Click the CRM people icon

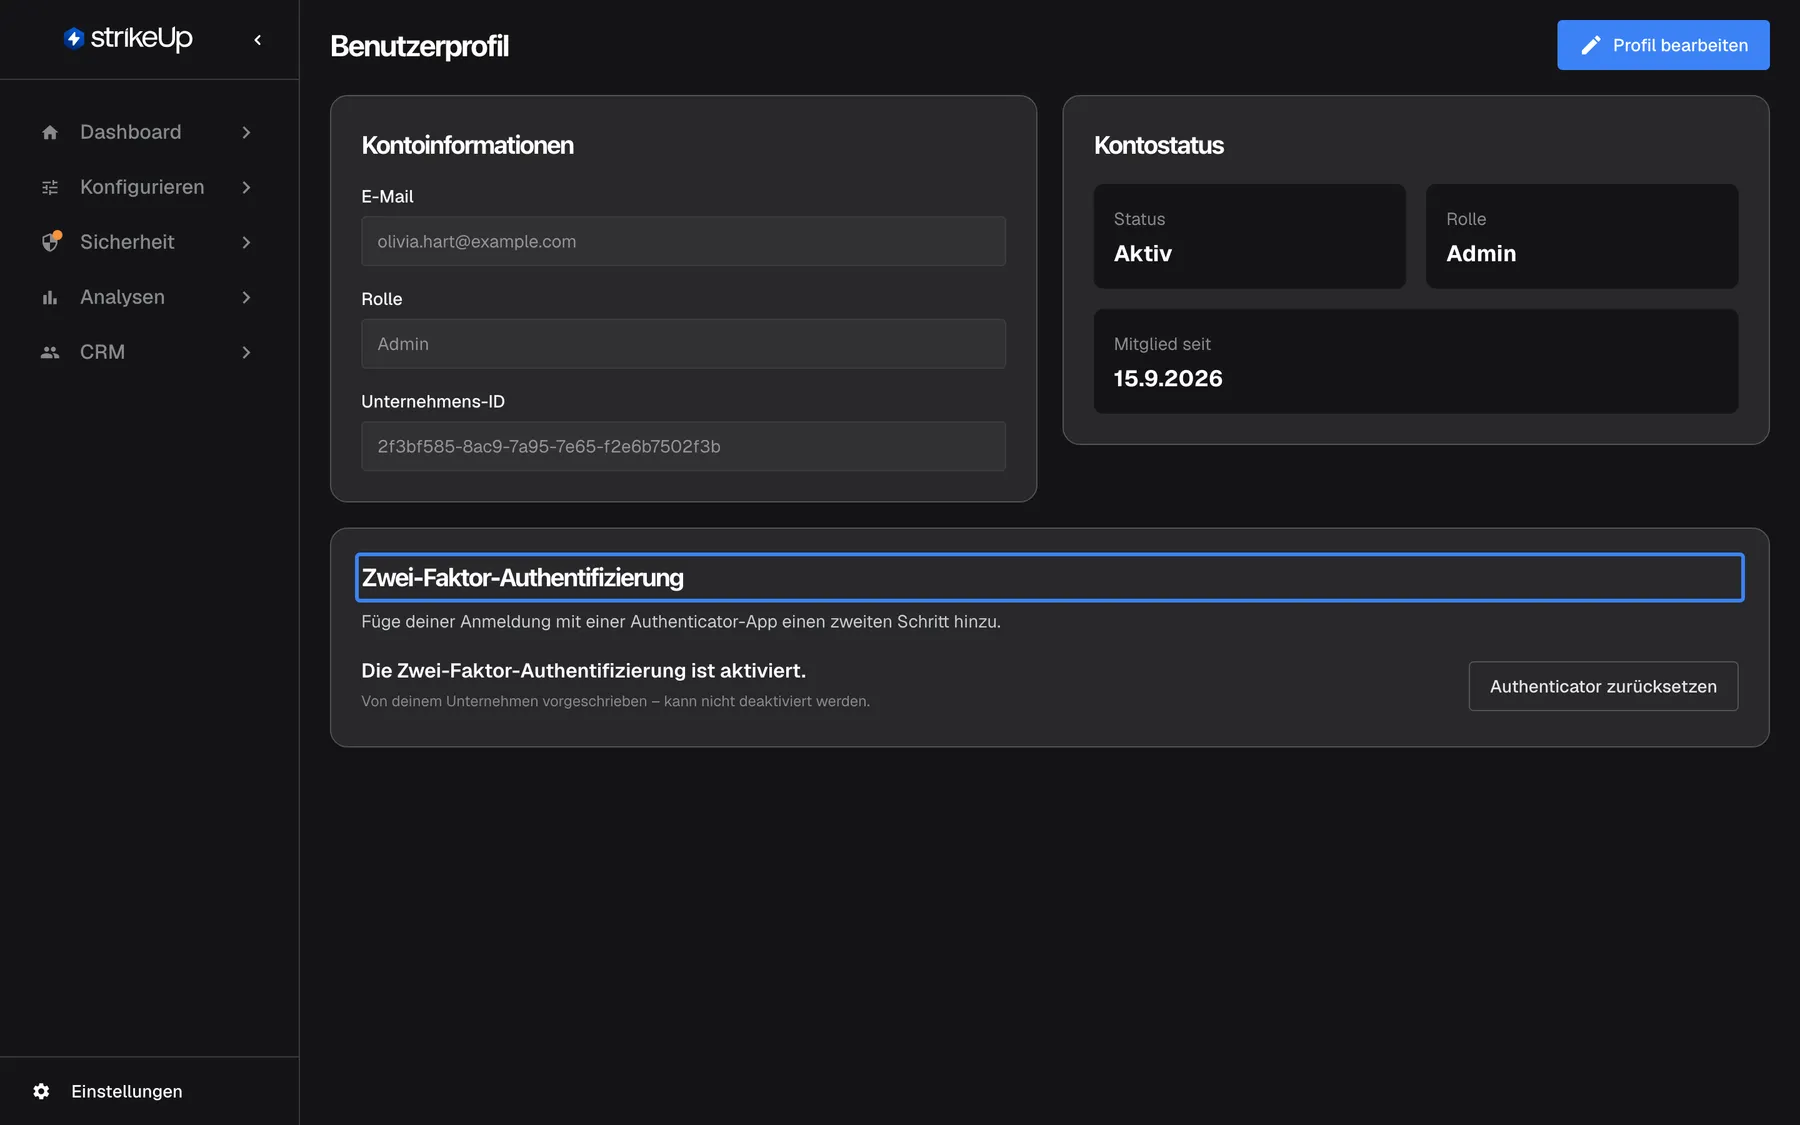point(50,352)
